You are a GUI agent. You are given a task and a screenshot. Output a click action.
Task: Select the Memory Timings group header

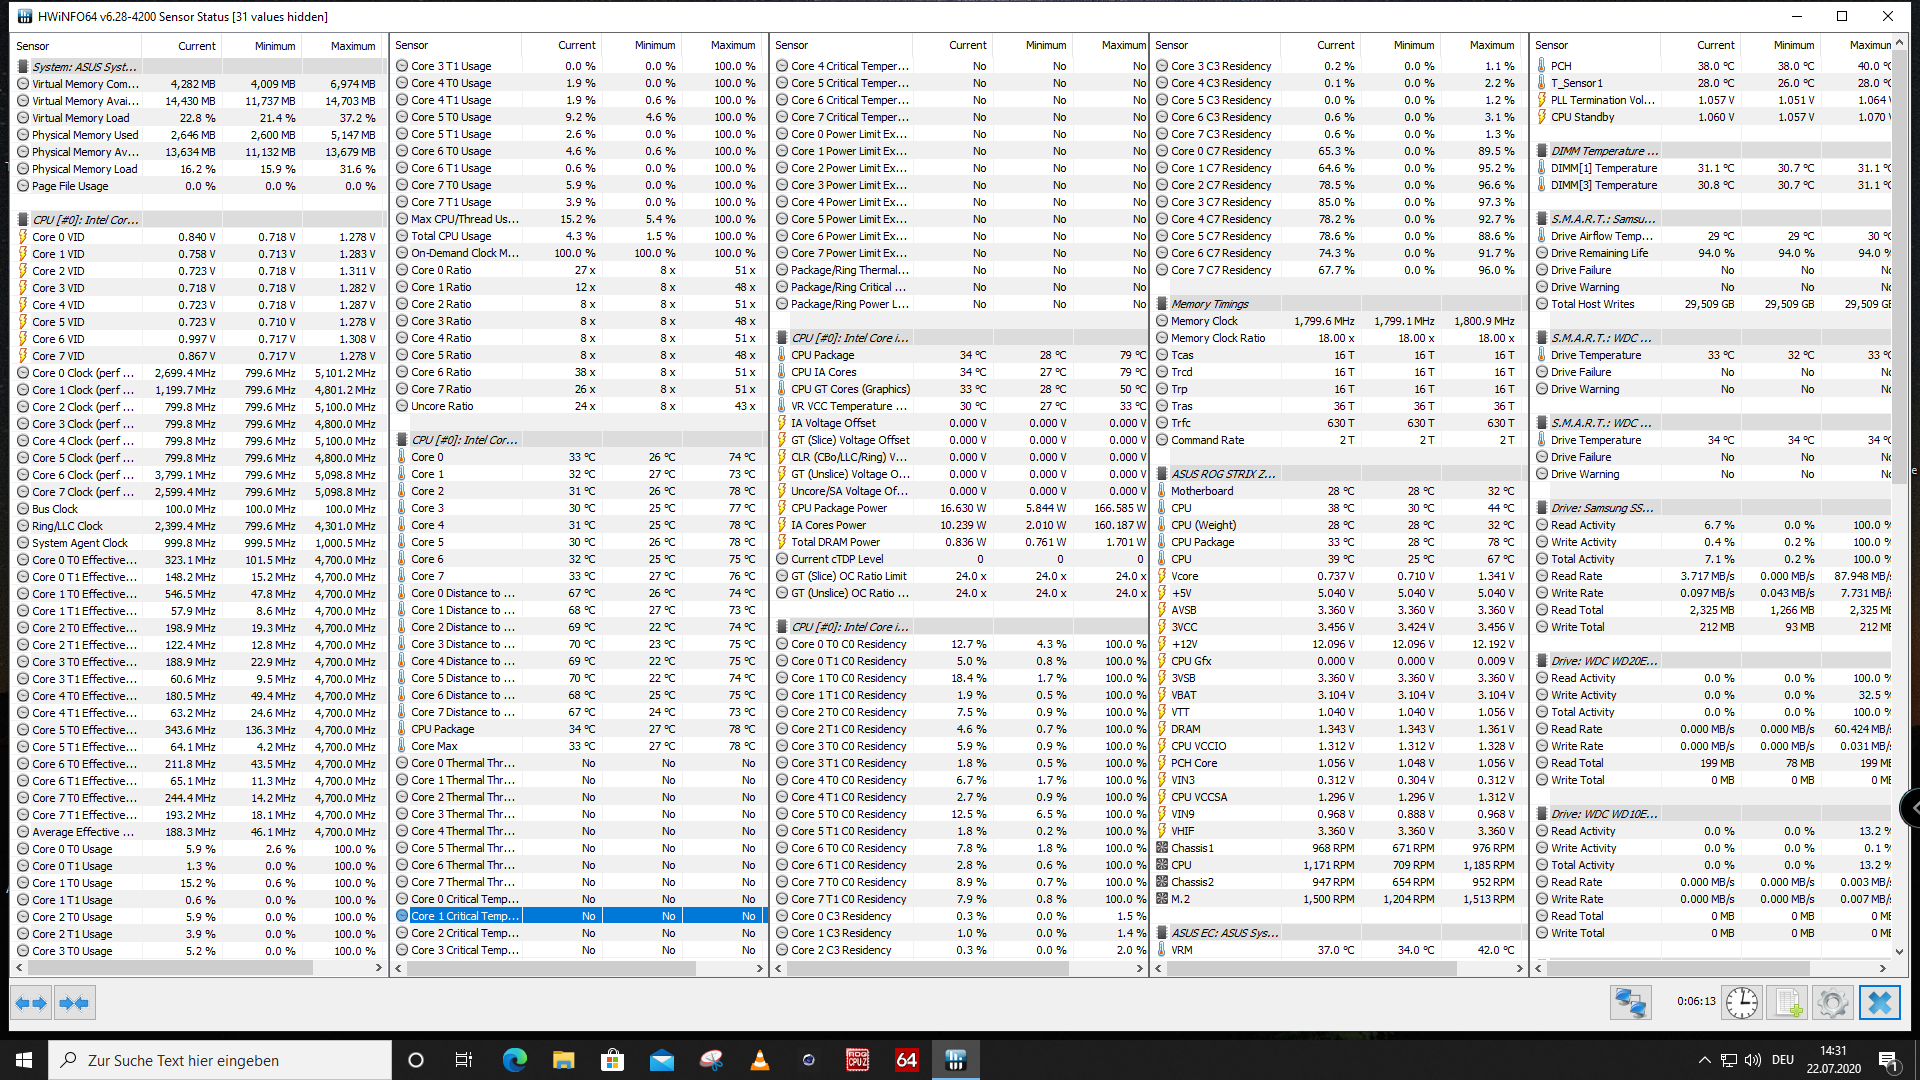(1338, 304)
